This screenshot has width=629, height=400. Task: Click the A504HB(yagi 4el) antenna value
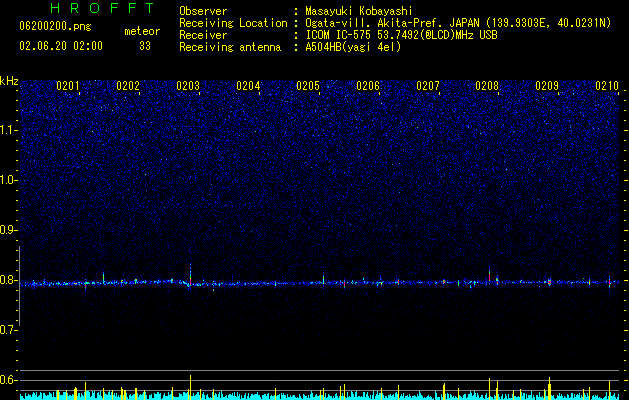click(353, 47)
